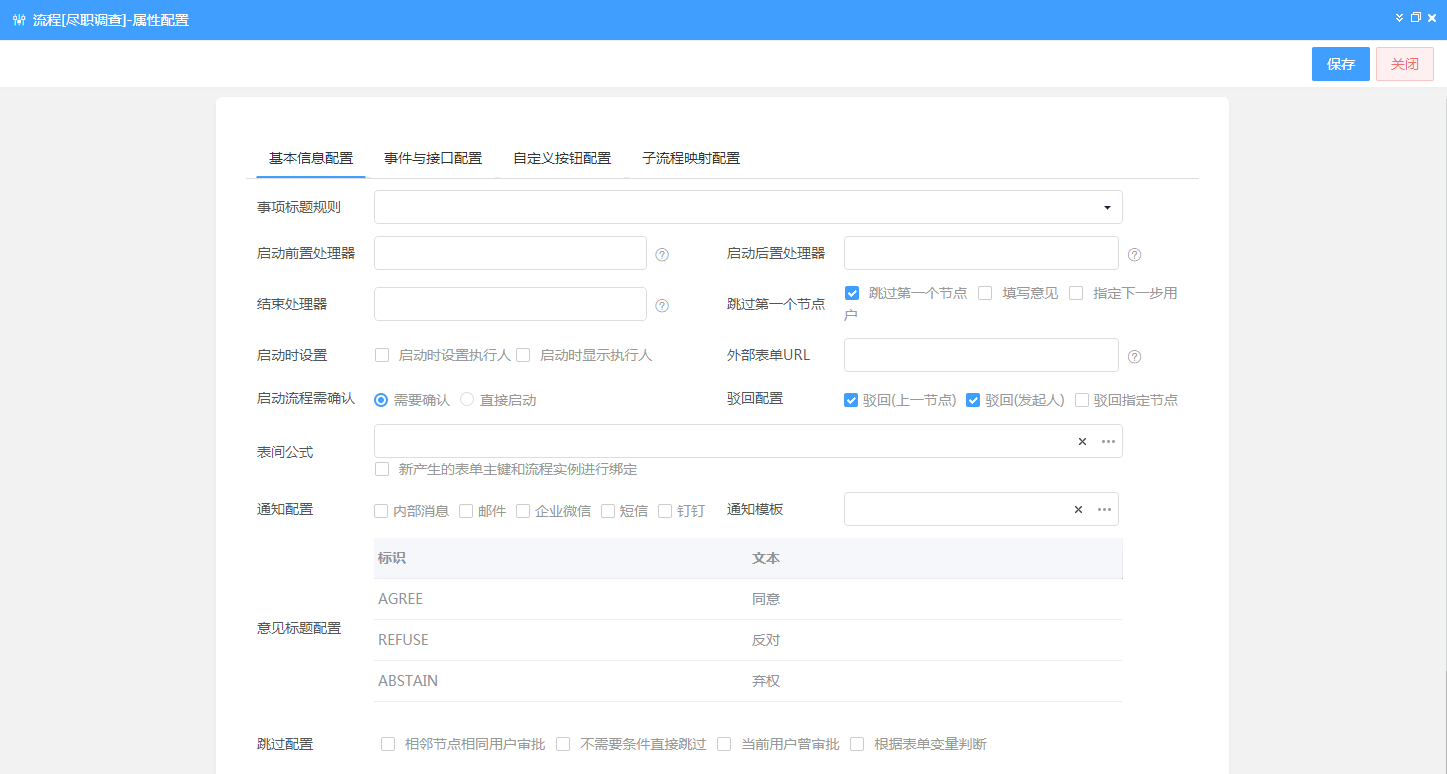Enable 钉钉 notification checkbox
This screenshot has width=1447, height=774.
click(665, 511)
